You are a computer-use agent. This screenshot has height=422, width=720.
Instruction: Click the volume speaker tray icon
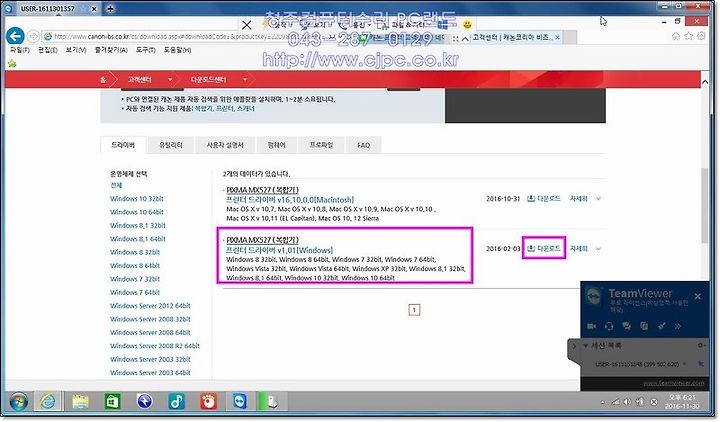(x=627, y=402)
